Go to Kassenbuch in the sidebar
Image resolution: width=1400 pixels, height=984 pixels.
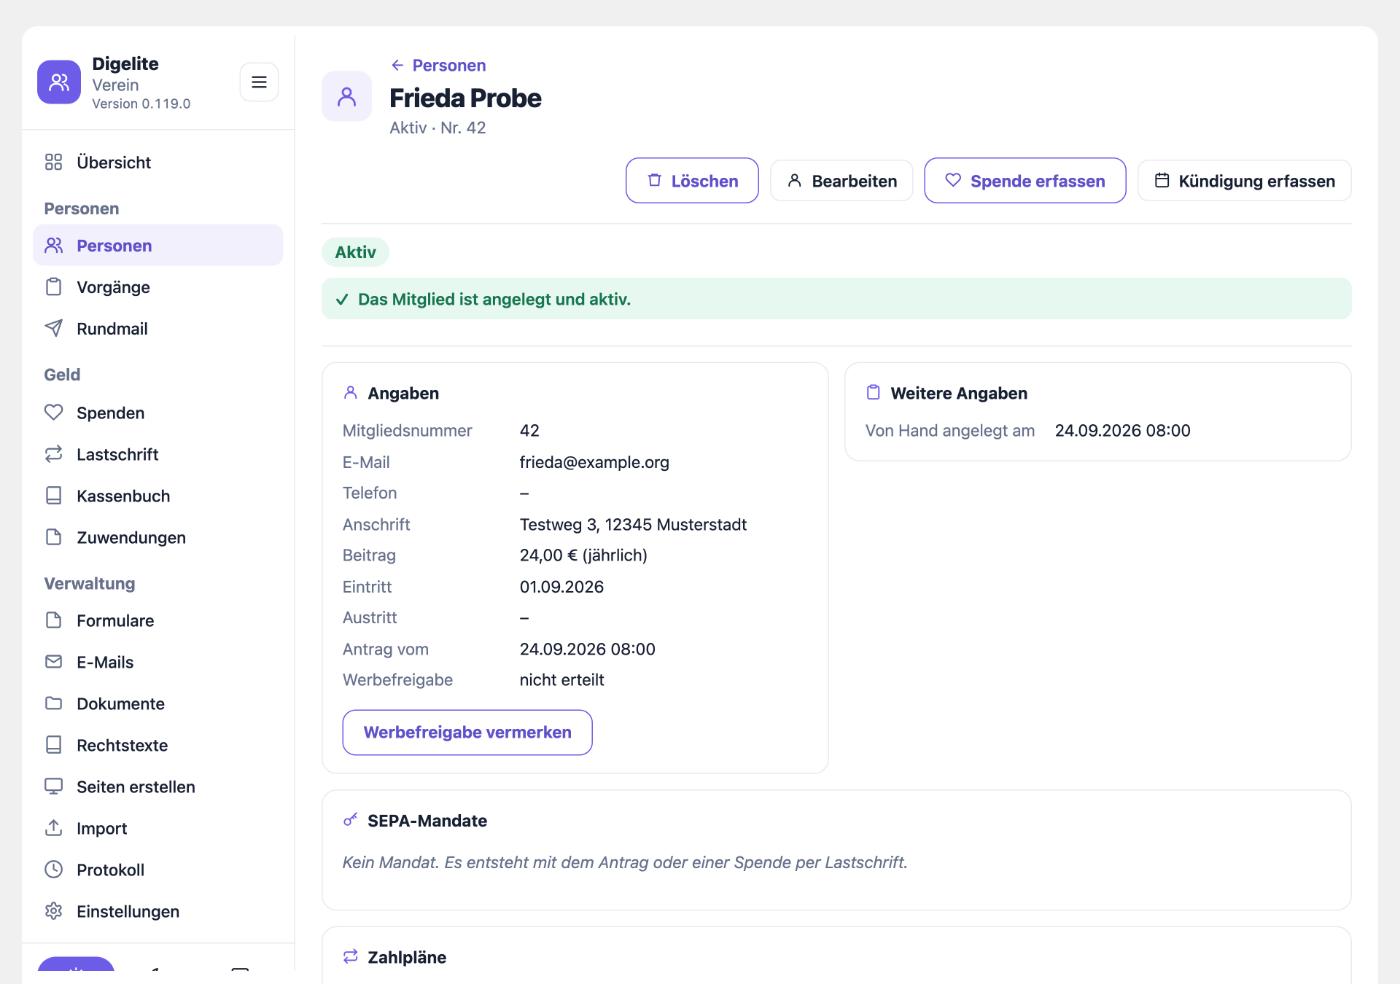[x=158, y=495]
